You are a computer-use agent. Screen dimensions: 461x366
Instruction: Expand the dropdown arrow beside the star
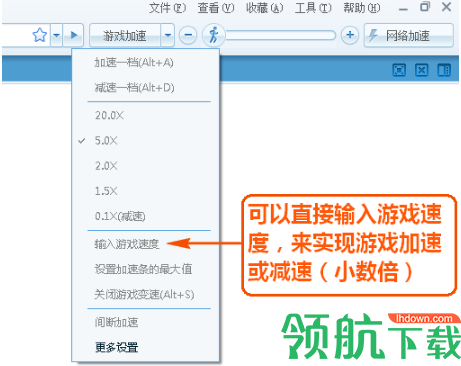pyautogui.click(x=56, y=35)
